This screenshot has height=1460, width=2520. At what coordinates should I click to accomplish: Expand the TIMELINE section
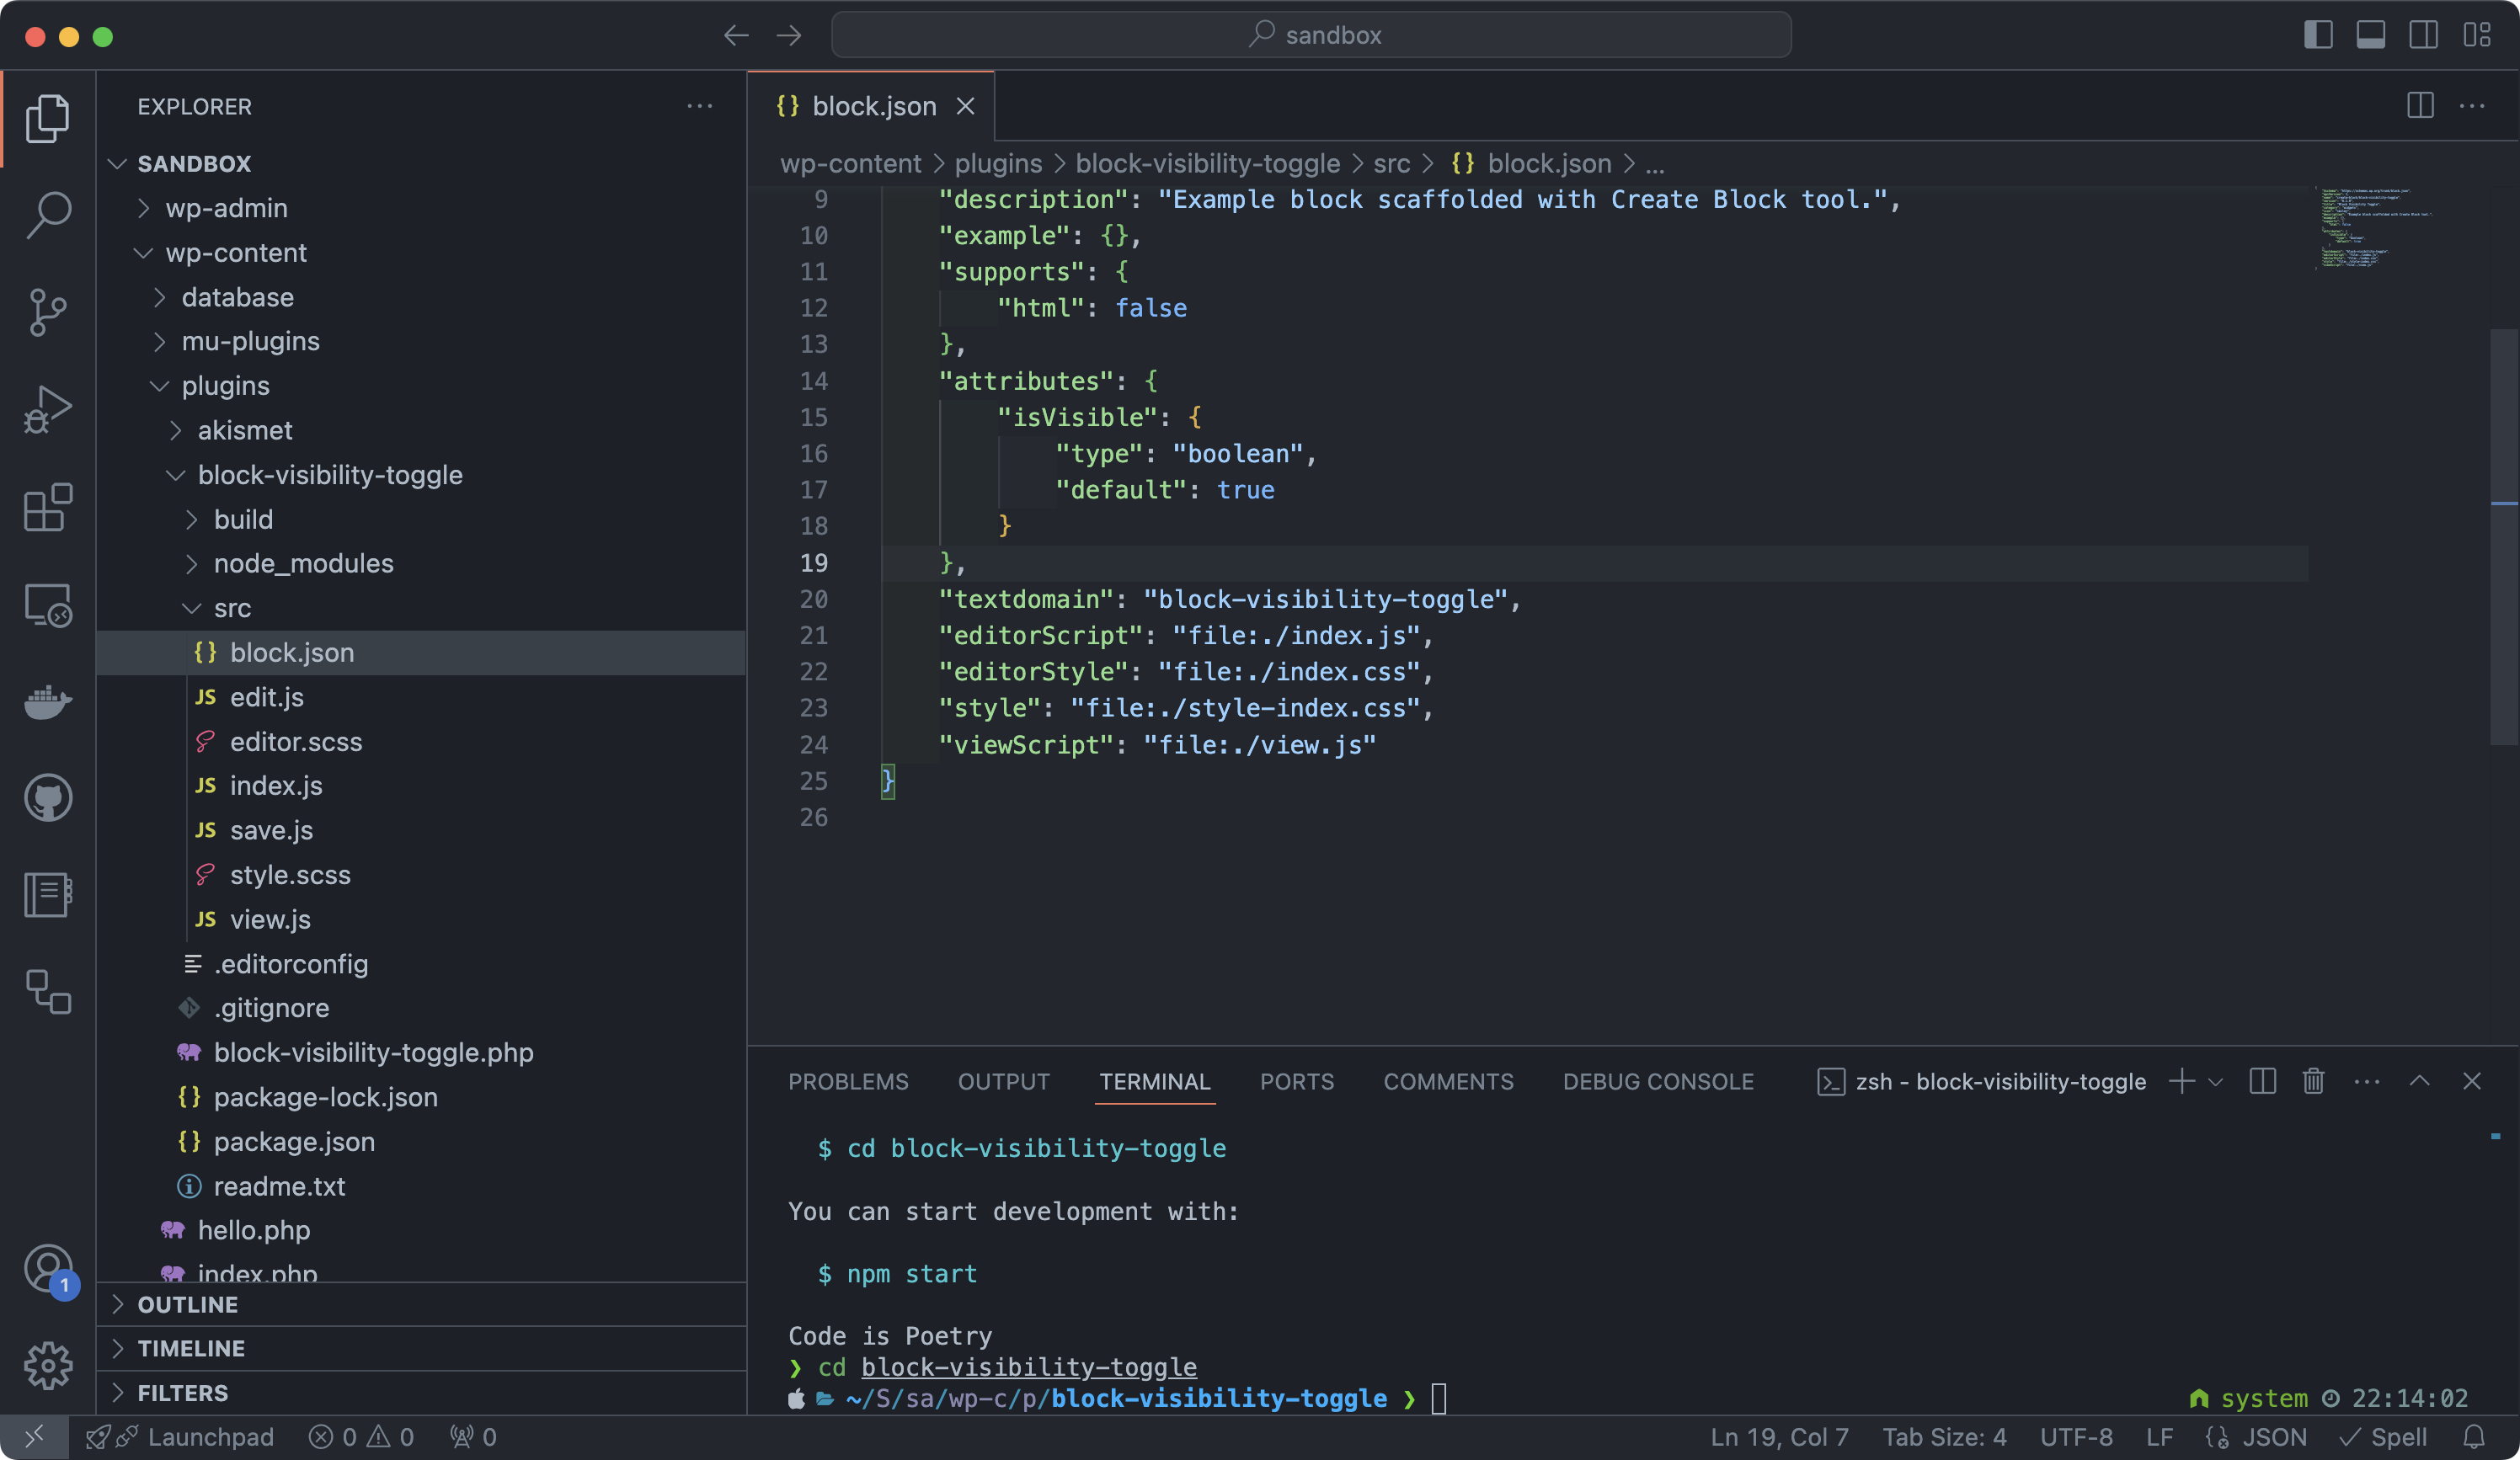pyautogui.click(x=422, y=1348)
